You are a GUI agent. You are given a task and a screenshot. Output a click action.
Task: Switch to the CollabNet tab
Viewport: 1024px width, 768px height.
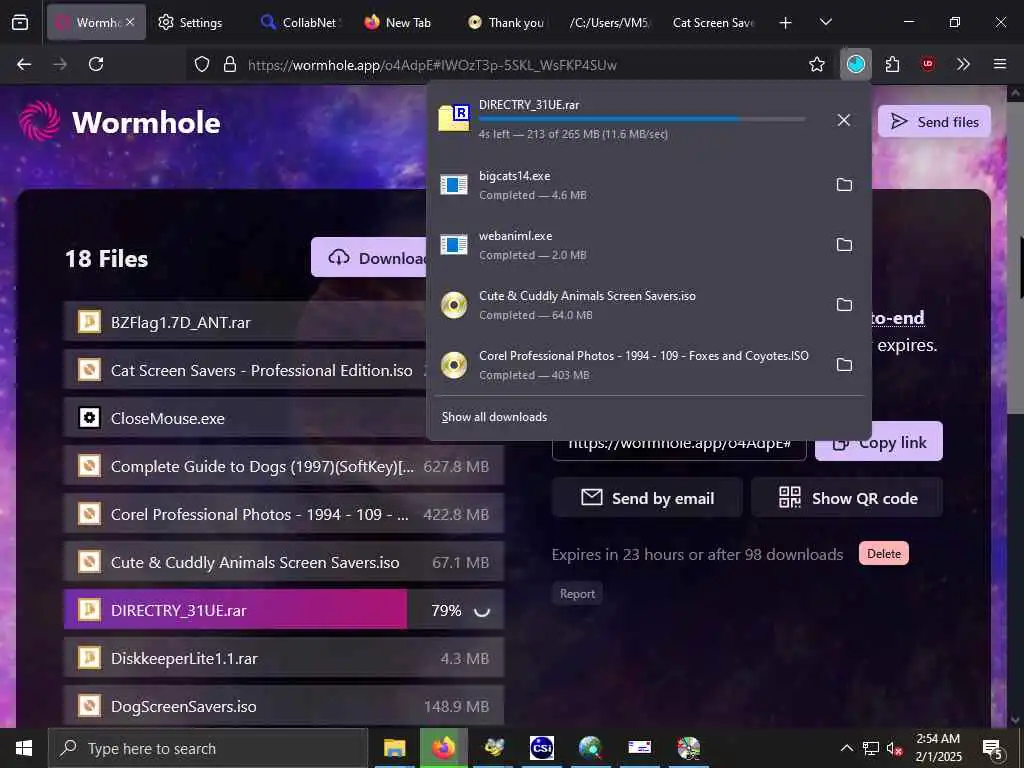(x=298, y=22)
